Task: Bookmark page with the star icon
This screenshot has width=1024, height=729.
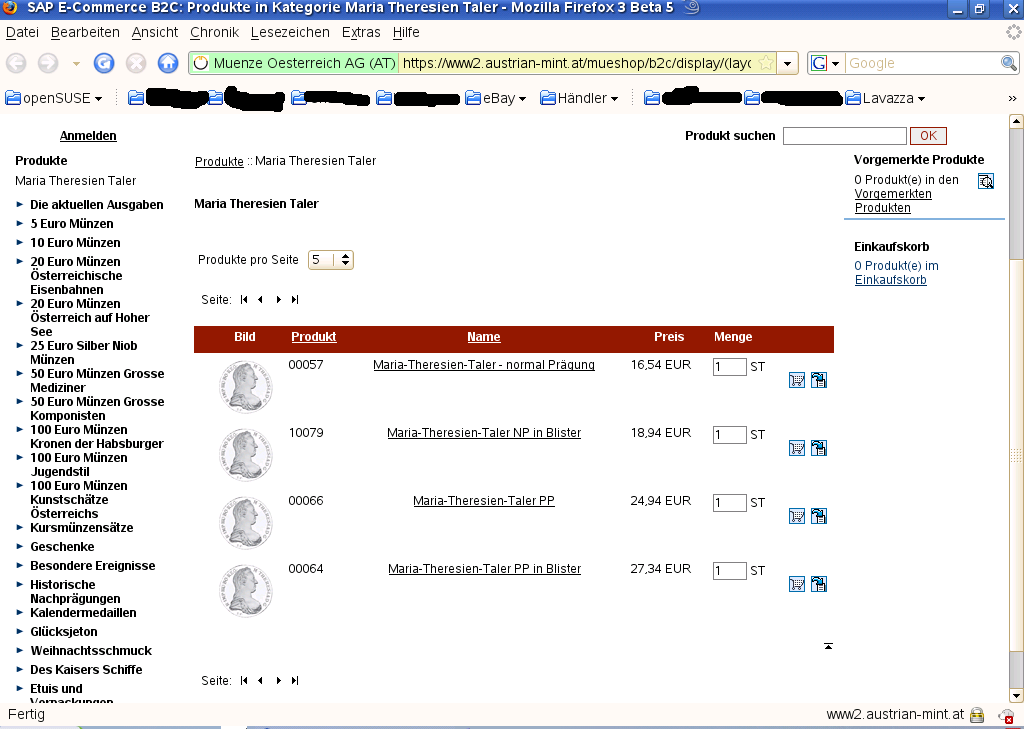Action: click(766, 63)
